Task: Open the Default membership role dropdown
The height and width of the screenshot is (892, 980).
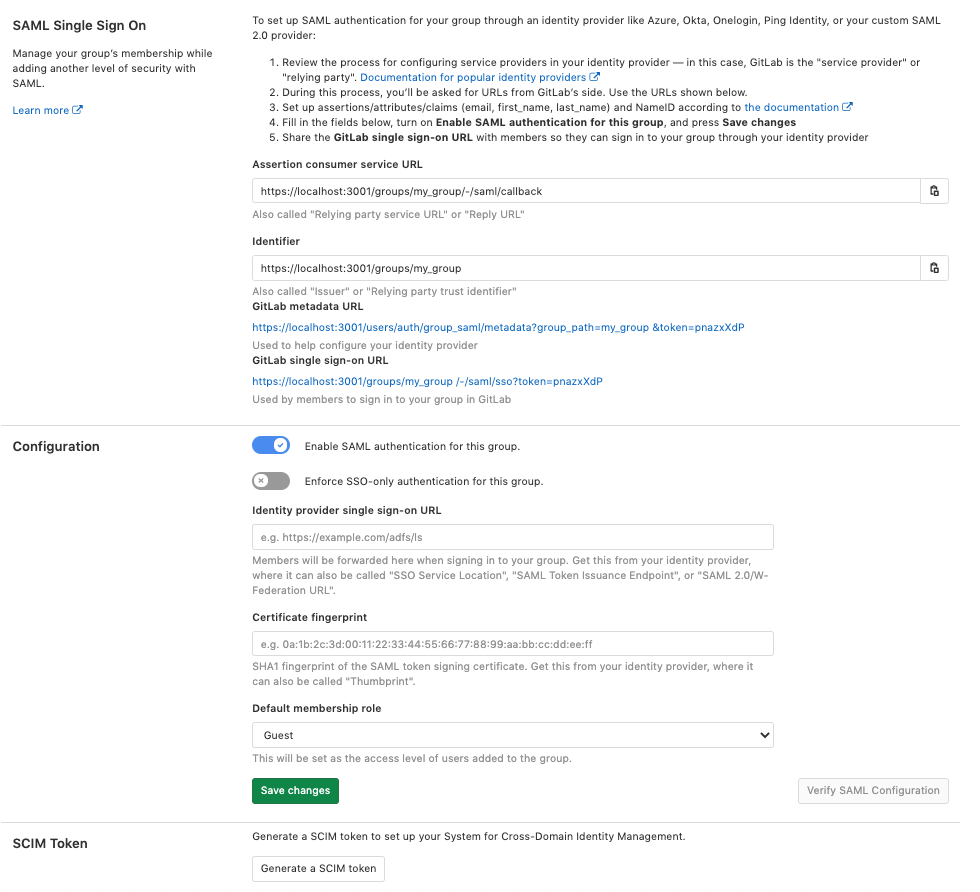Action: pyautogui.click(x=512, y=735)
